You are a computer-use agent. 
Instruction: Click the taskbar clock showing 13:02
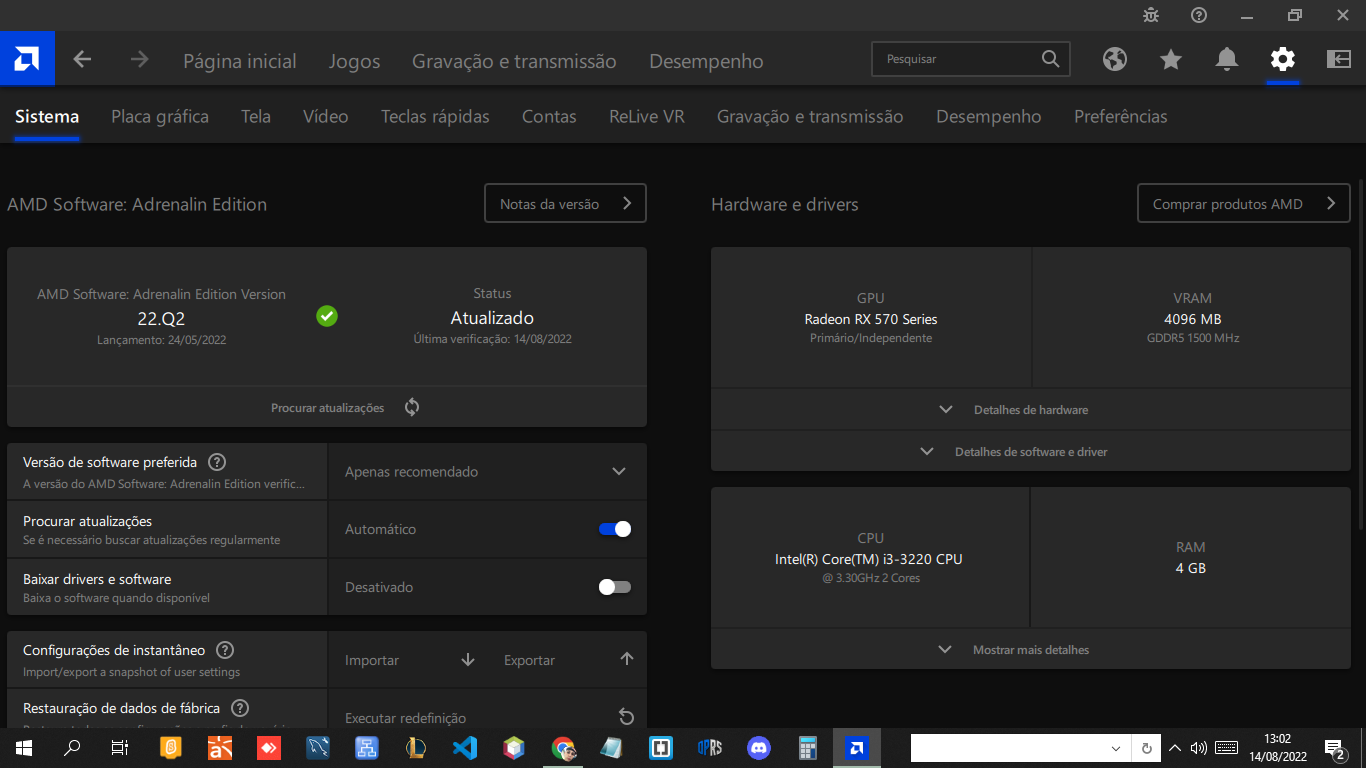1277,747
